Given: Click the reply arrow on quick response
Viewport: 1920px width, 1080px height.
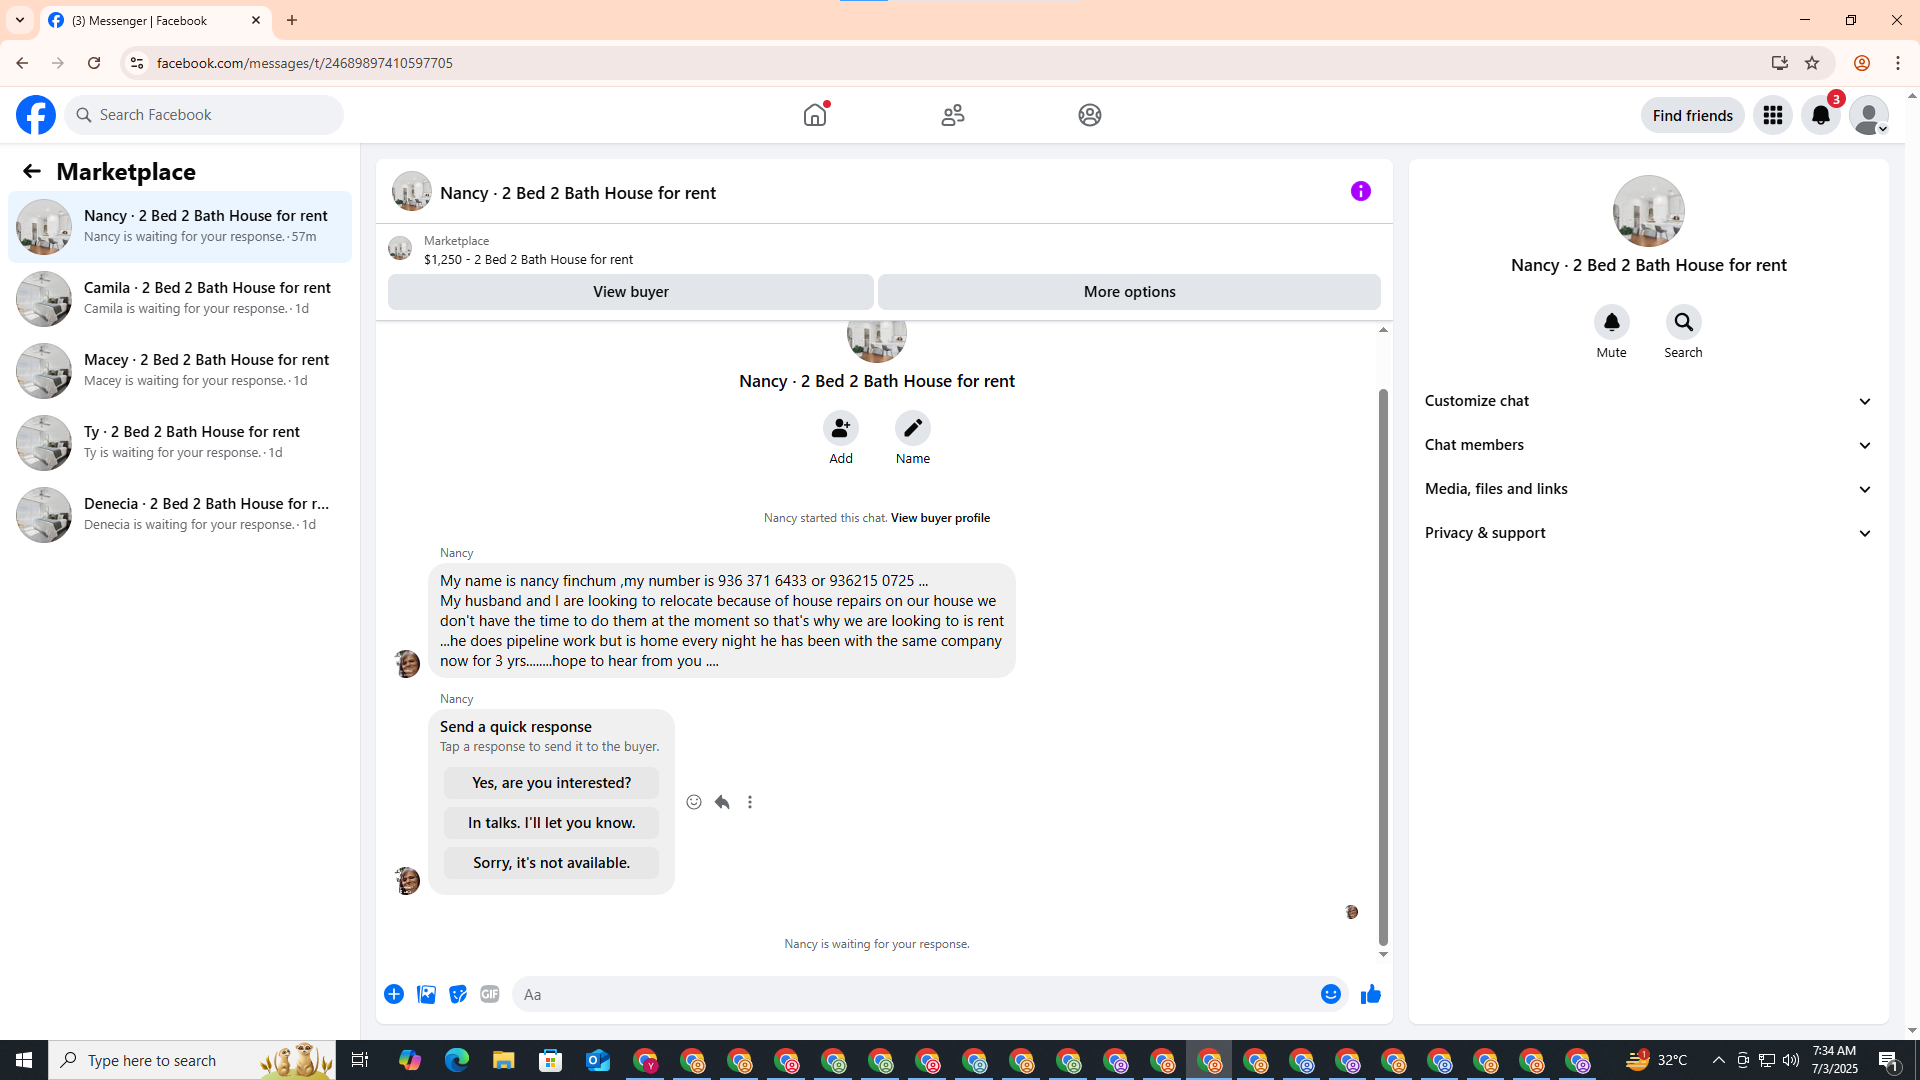Looking at the screenshot, I should (x=722, y=802).
